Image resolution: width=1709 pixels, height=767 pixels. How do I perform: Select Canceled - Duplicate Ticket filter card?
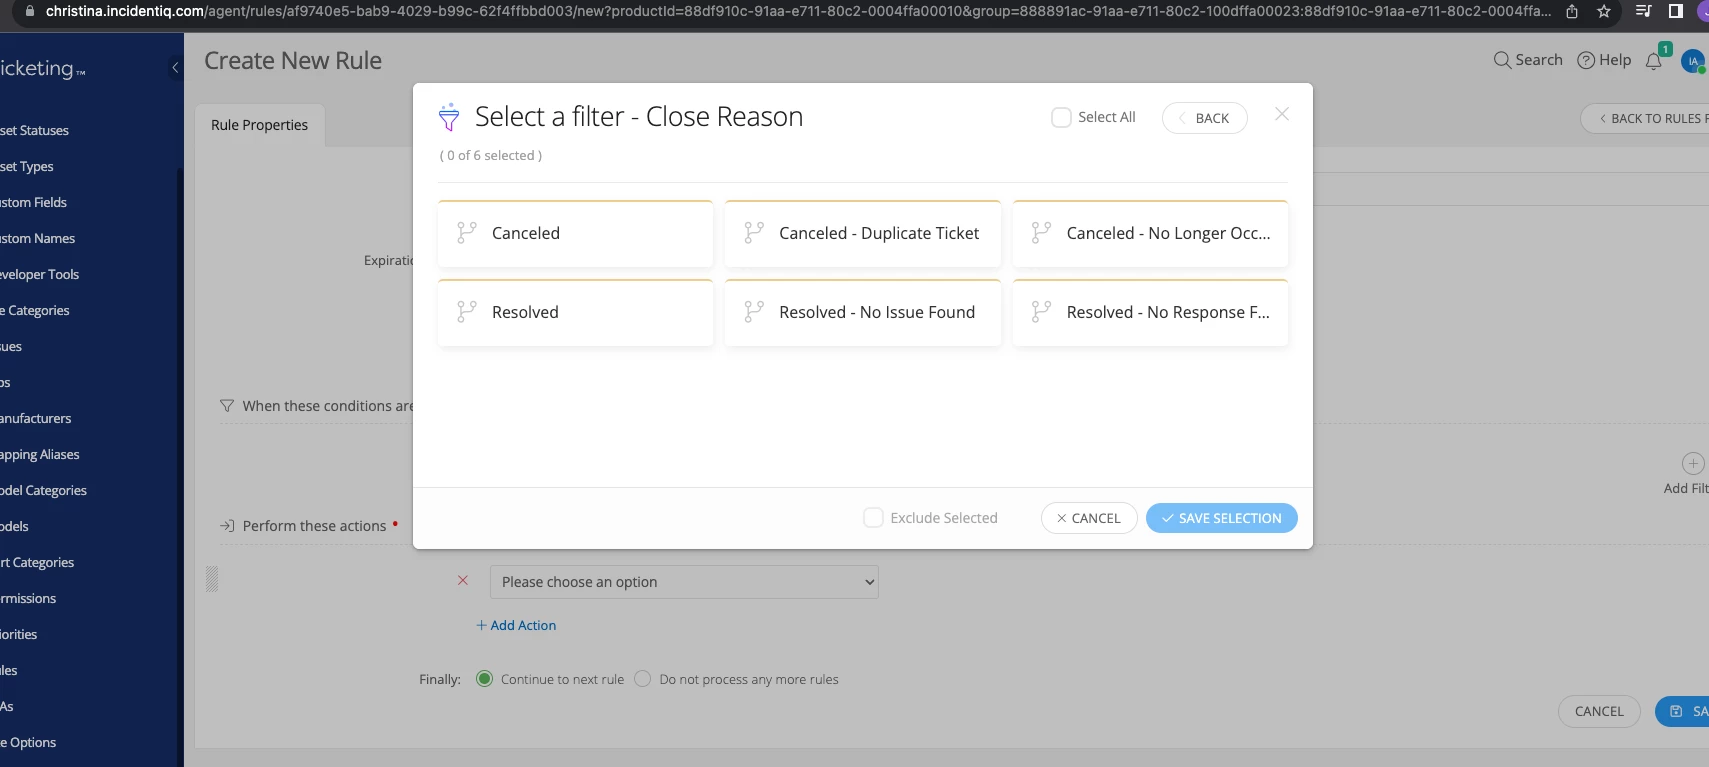[862, 233]
